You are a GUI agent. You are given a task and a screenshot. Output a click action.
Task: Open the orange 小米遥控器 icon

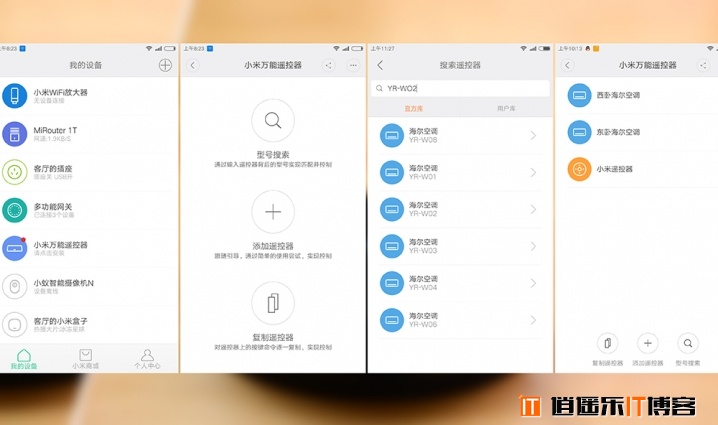pyautogui.click(x=579, y=169)
